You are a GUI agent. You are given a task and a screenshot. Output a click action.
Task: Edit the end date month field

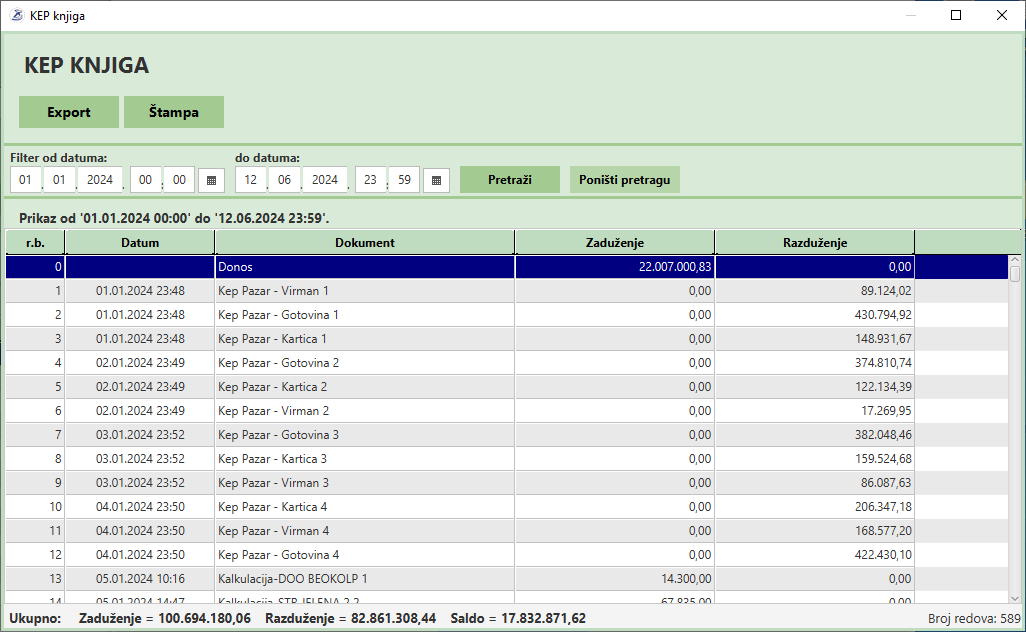pos(283,180)
